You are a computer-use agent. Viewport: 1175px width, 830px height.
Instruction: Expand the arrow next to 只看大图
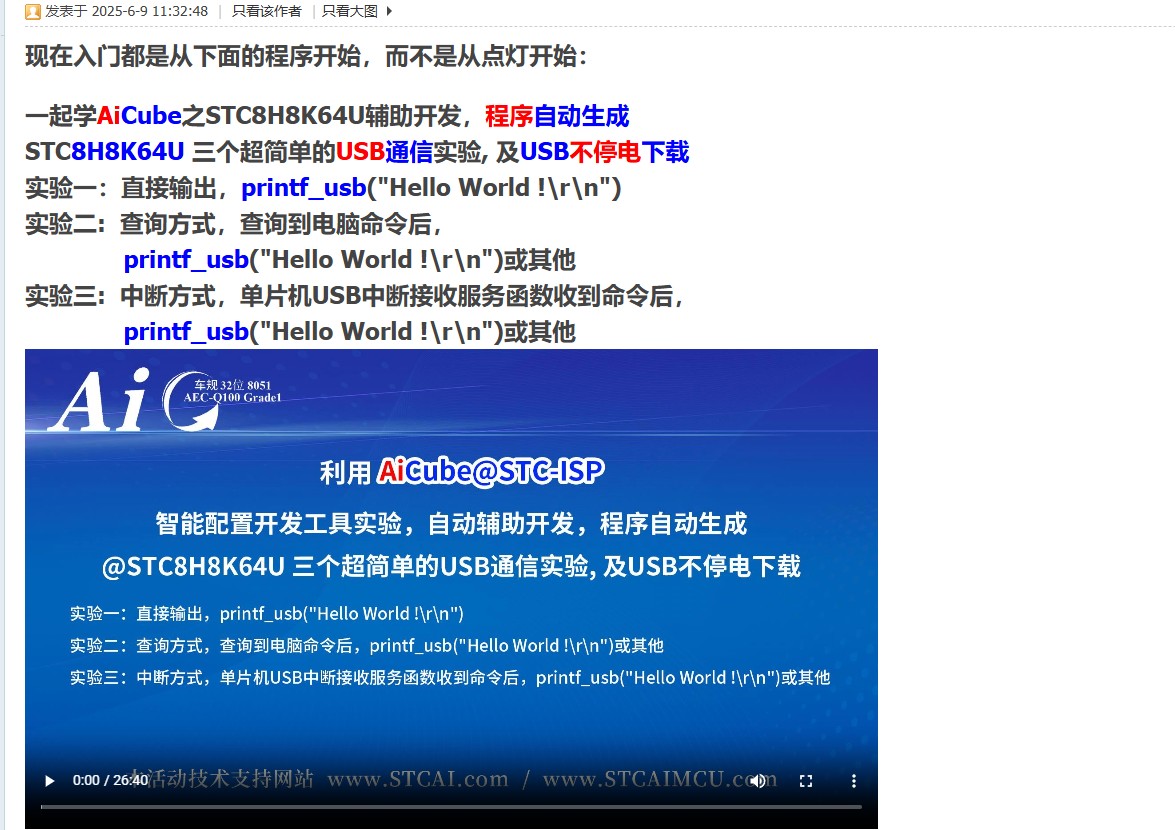389,11
